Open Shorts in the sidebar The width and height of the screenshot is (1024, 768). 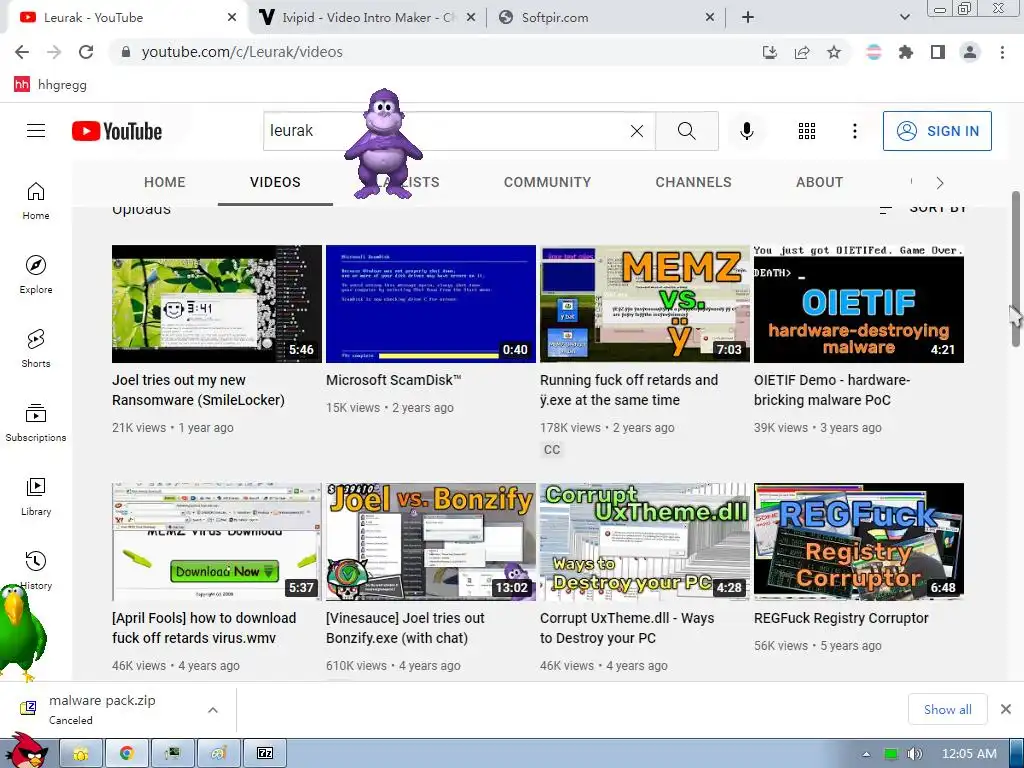(36, 349)
